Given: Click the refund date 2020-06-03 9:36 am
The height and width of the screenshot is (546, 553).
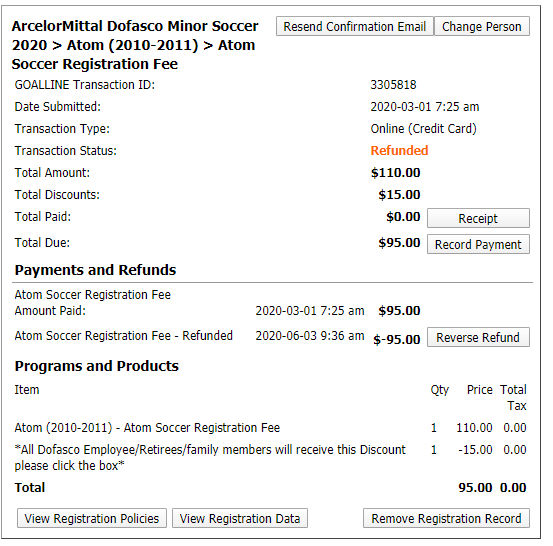Looking at the screenshot, I should click(310, 336).
